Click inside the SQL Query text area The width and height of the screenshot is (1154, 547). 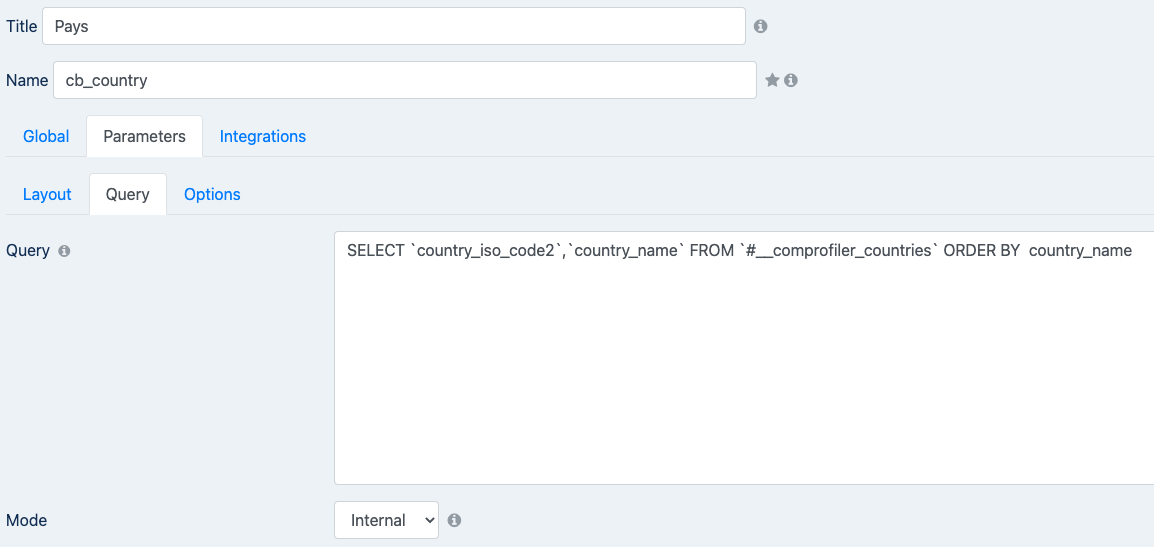(744, 359)
